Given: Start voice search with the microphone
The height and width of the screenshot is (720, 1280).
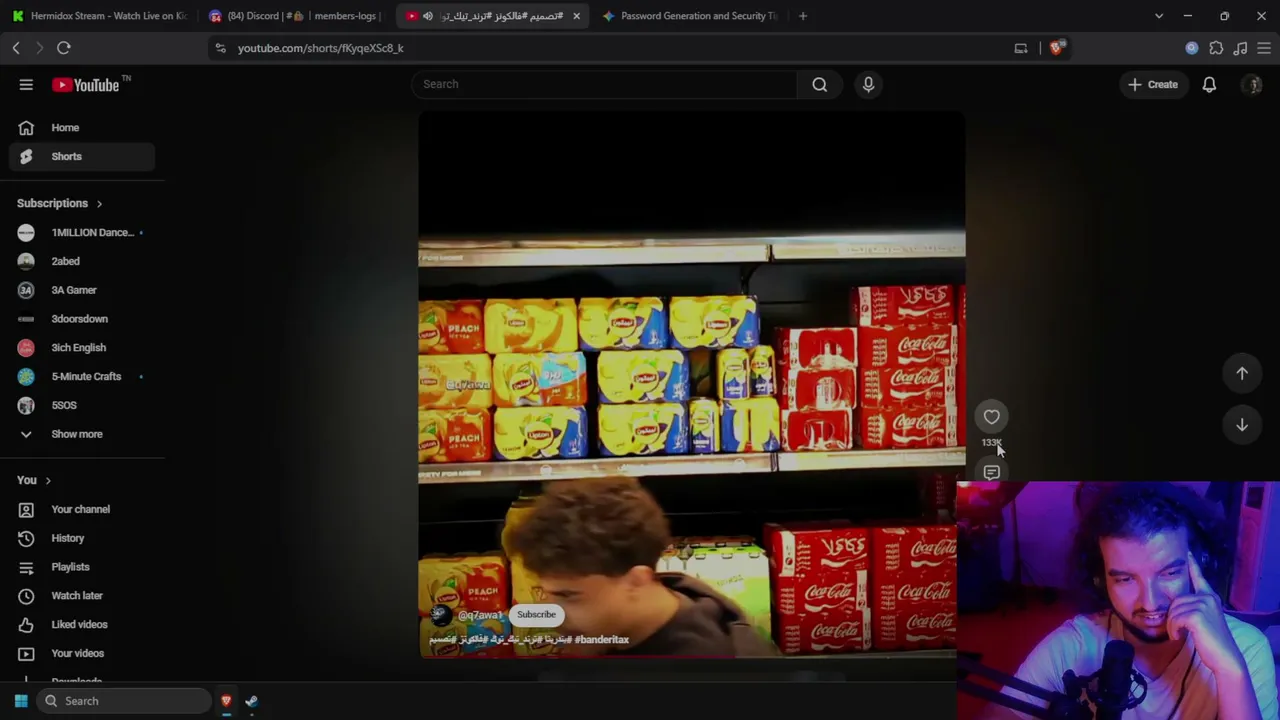Looking at the screenshot, I should point(868,84).
